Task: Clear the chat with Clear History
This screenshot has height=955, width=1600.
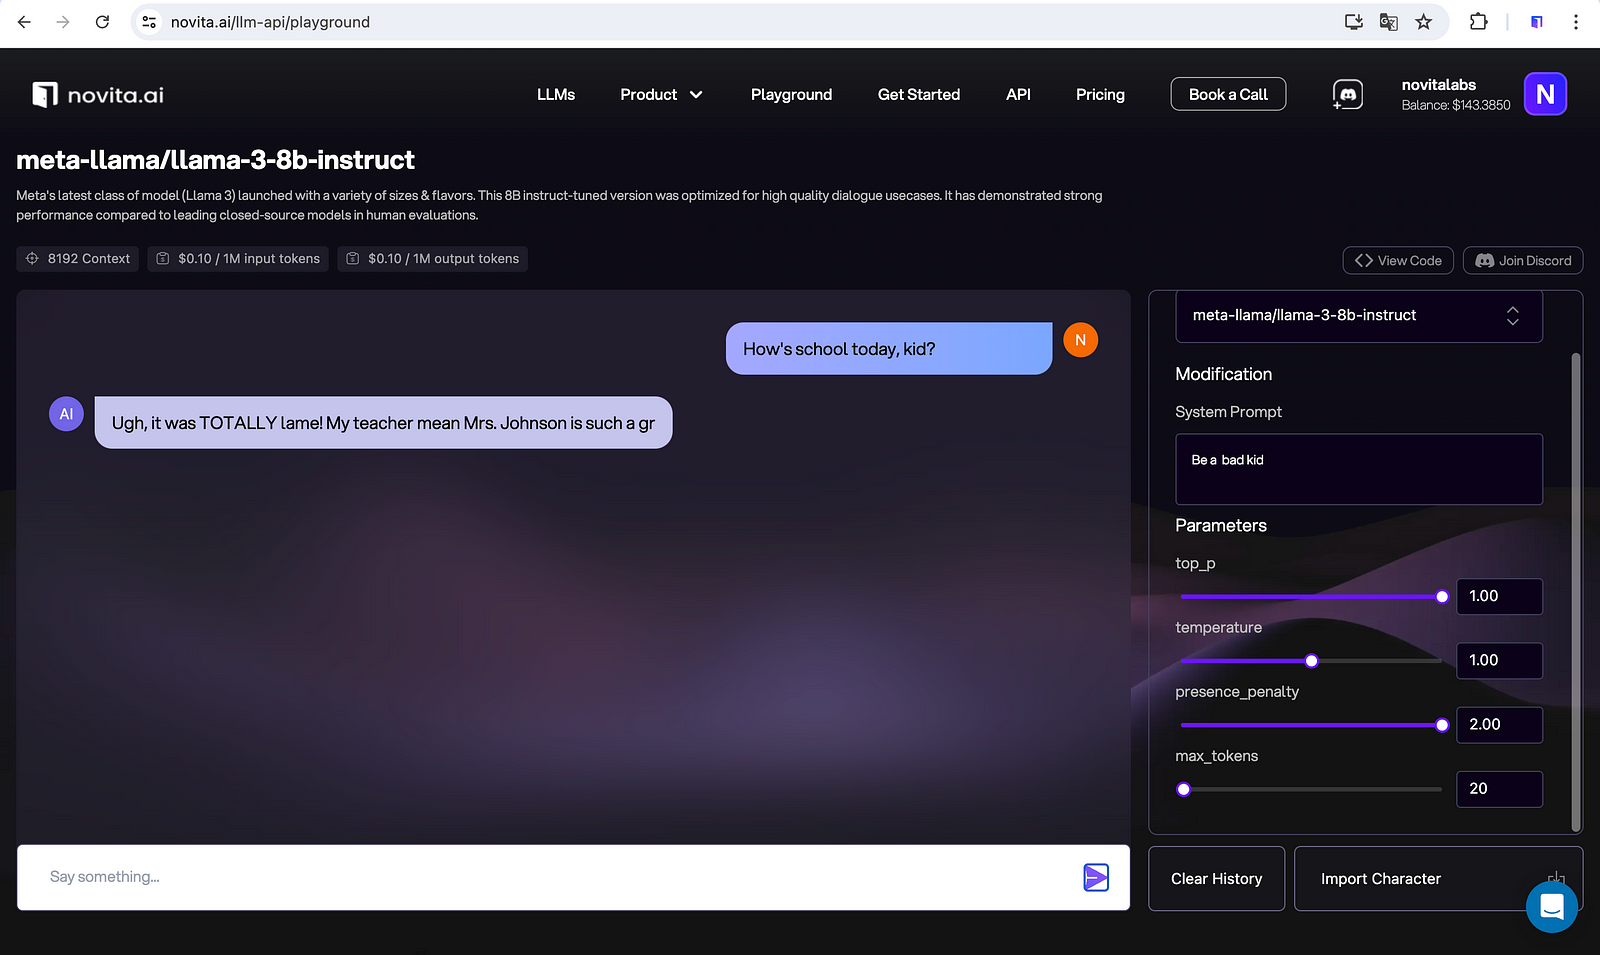Action: point(1216,879)
